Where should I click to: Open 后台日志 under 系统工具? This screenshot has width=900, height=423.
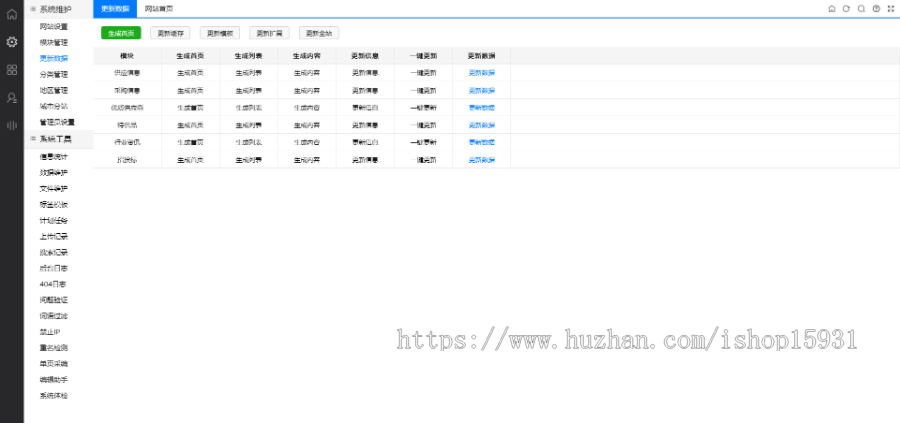click(54, 268)
